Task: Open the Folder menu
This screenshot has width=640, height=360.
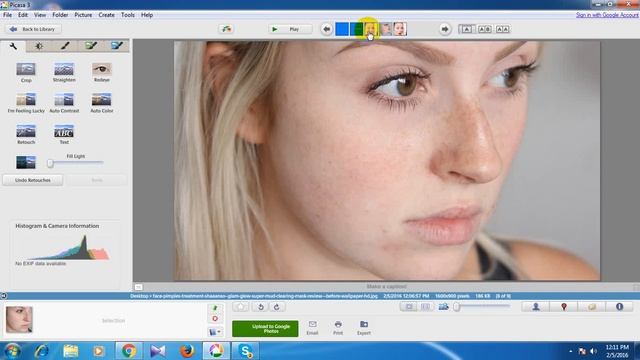Action: point(60,15)
